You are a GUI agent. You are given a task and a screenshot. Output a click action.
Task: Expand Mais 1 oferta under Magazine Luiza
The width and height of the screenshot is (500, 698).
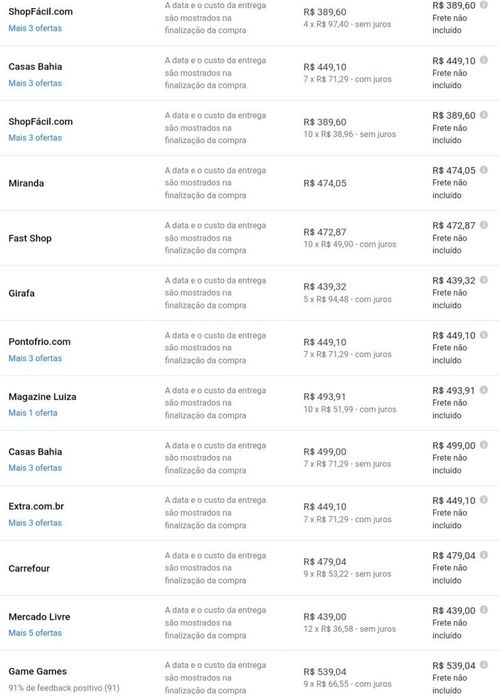(33, 413)
